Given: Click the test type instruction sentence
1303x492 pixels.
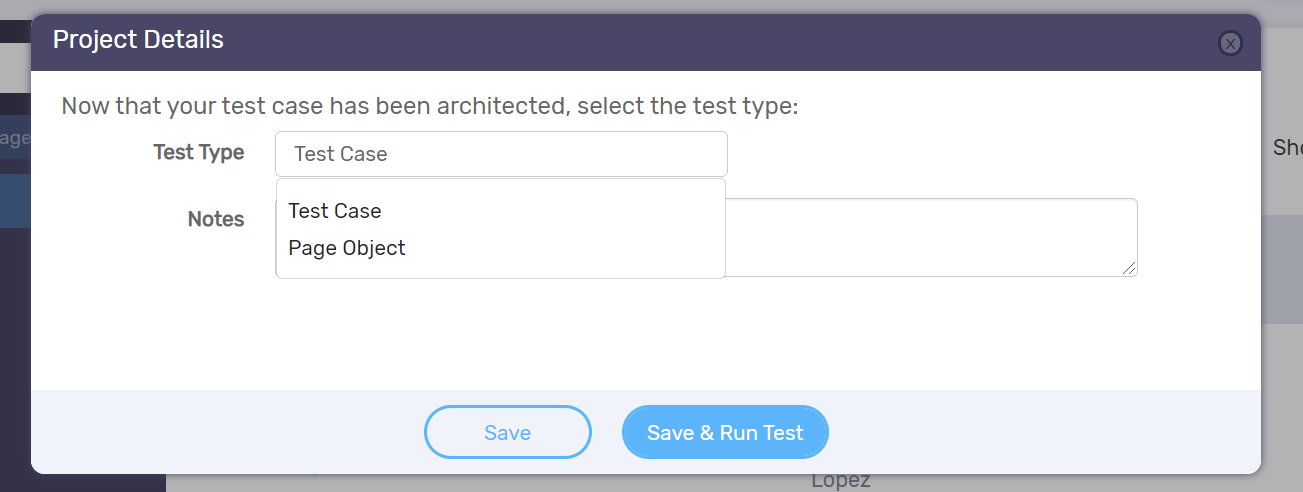Looking at the screenshot, I should click(x=429, y=106).
